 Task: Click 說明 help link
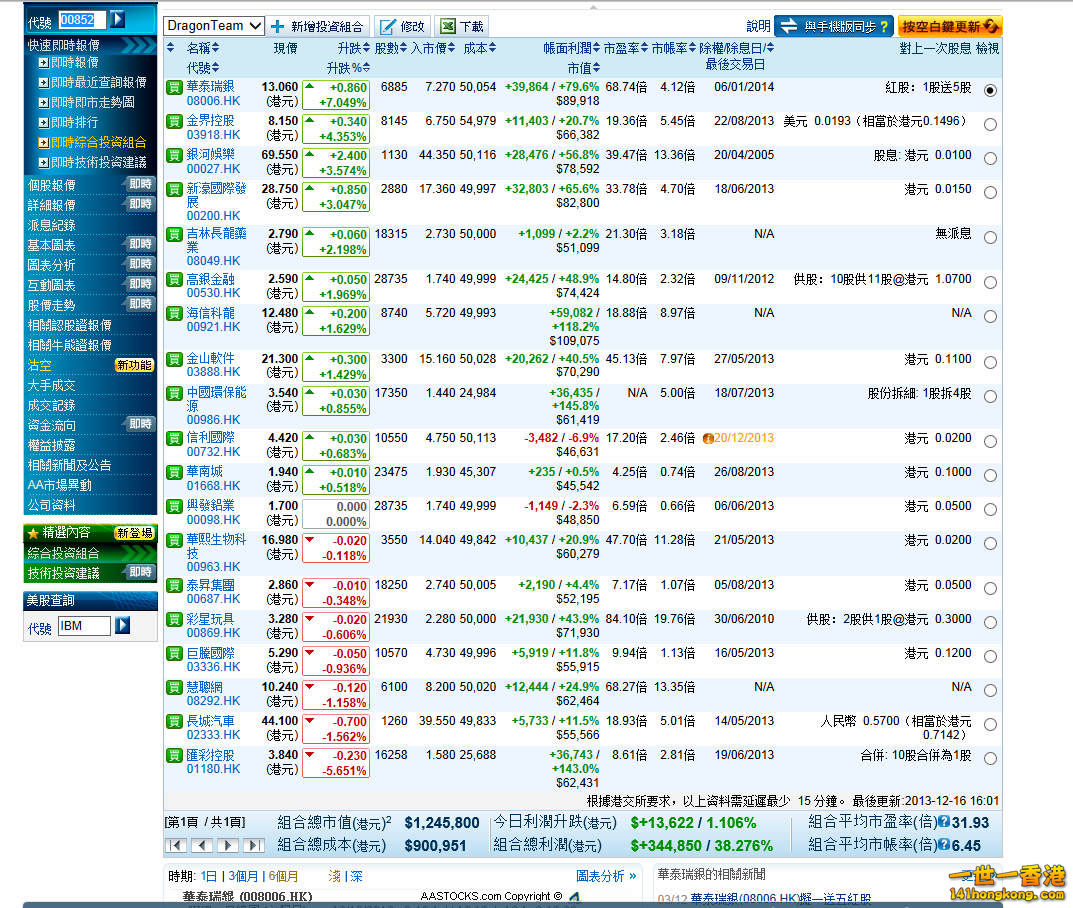(x=758, y=26)
